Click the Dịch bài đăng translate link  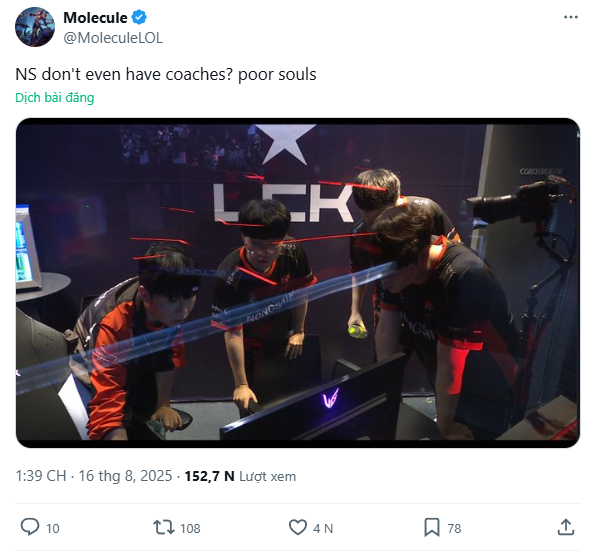(x=54, y=98)
